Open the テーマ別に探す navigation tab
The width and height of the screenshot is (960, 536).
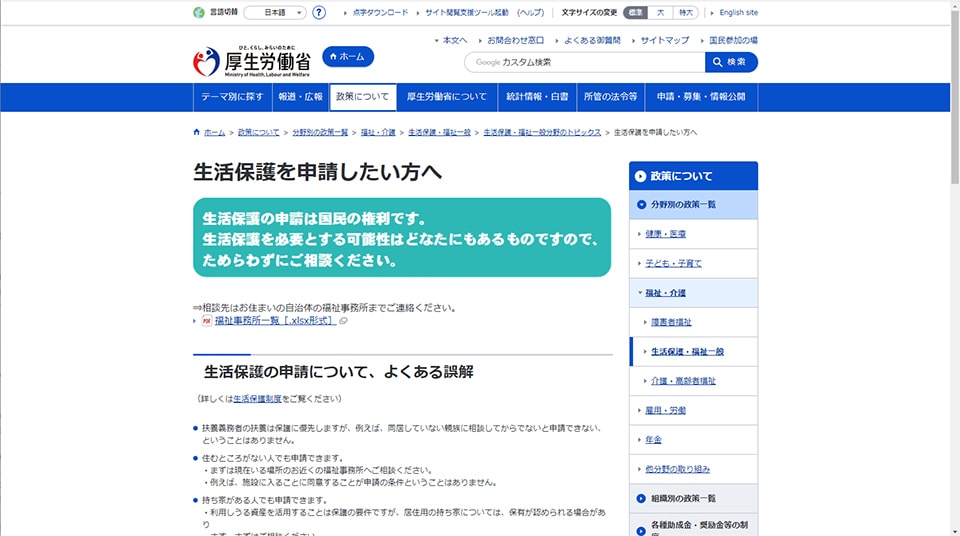coord(232,97)
